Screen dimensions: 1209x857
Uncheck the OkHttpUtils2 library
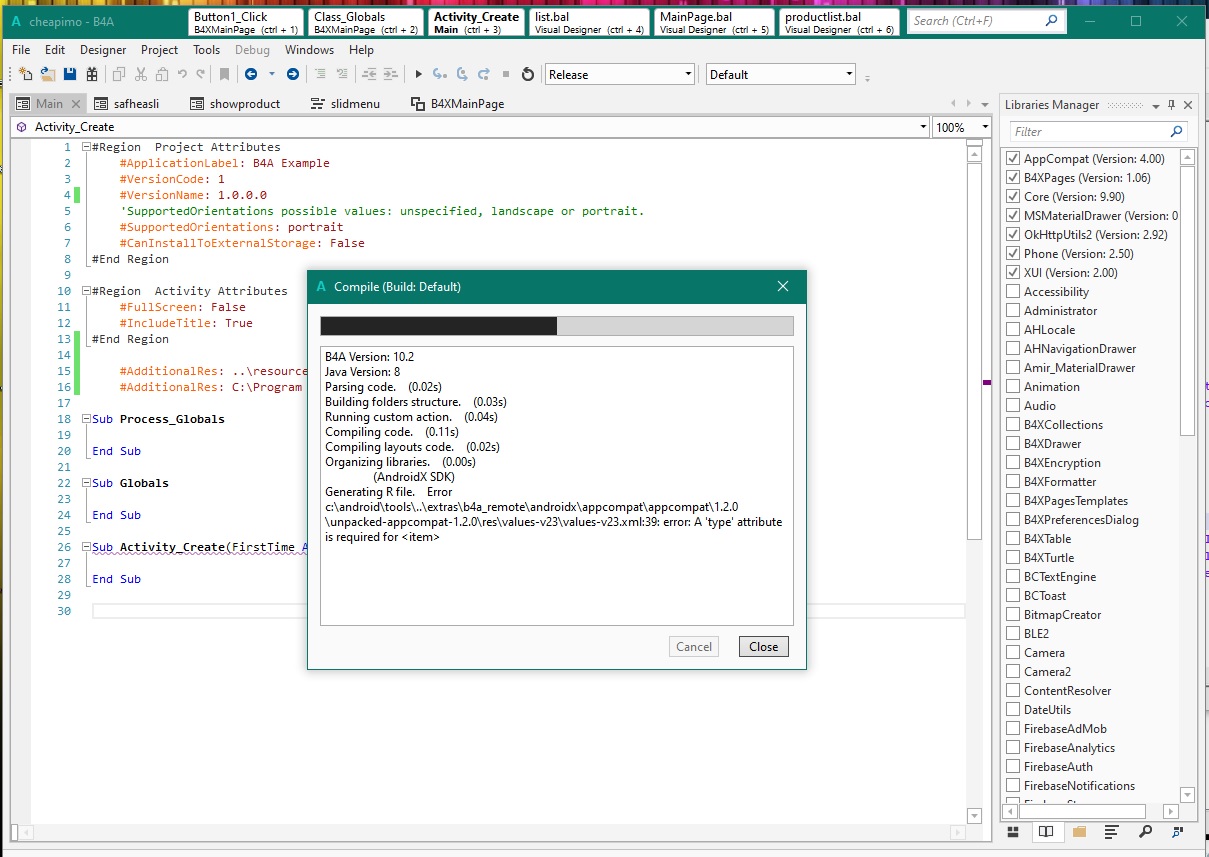[x=1013, y=235]
